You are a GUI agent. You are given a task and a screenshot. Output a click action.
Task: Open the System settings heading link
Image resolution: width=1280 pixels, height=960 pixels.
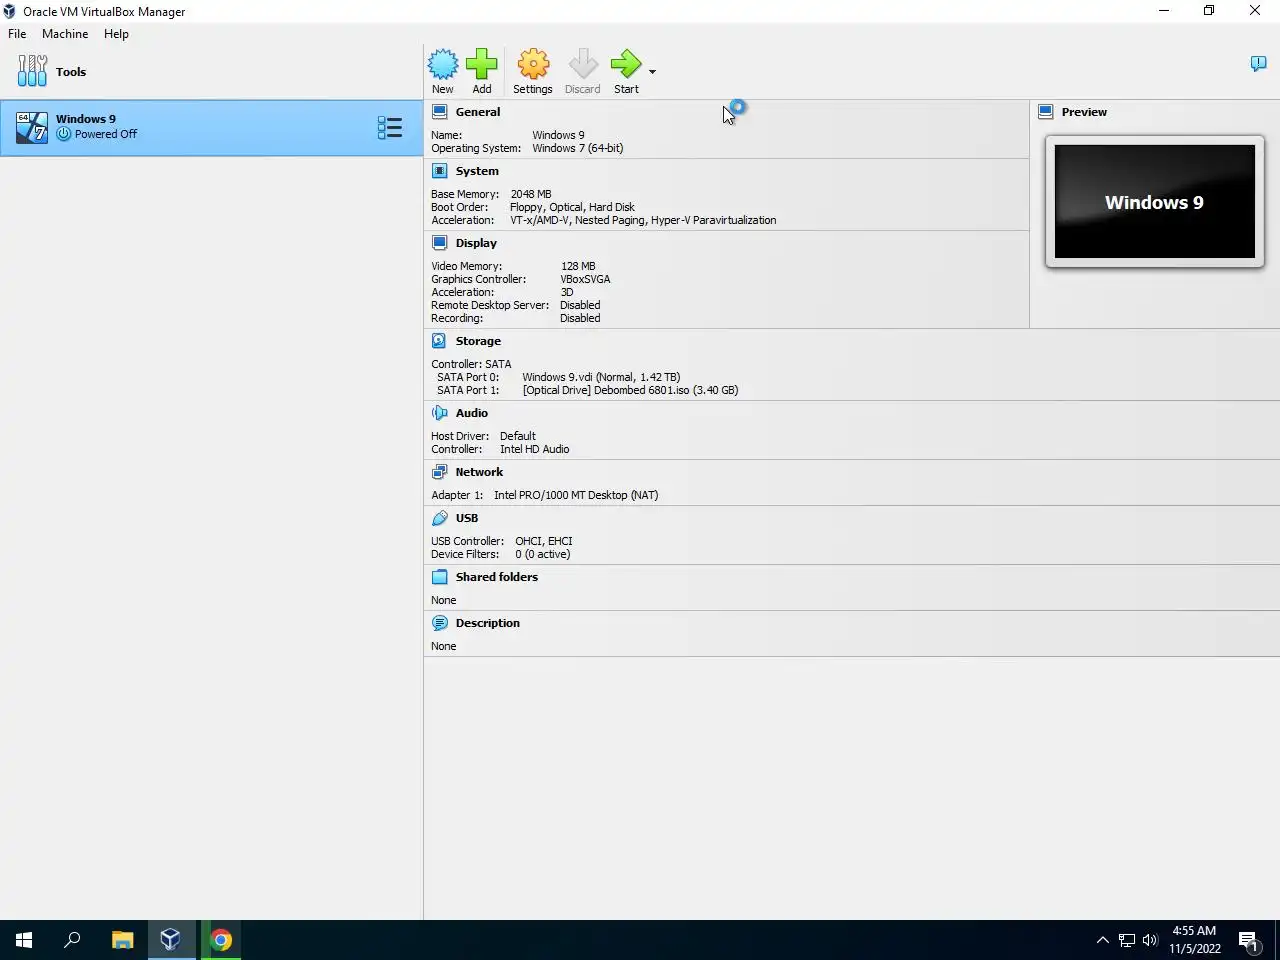point(477,171)
